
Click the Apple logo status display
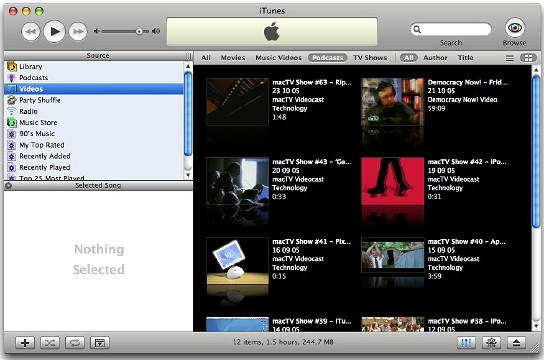[272, 32]
